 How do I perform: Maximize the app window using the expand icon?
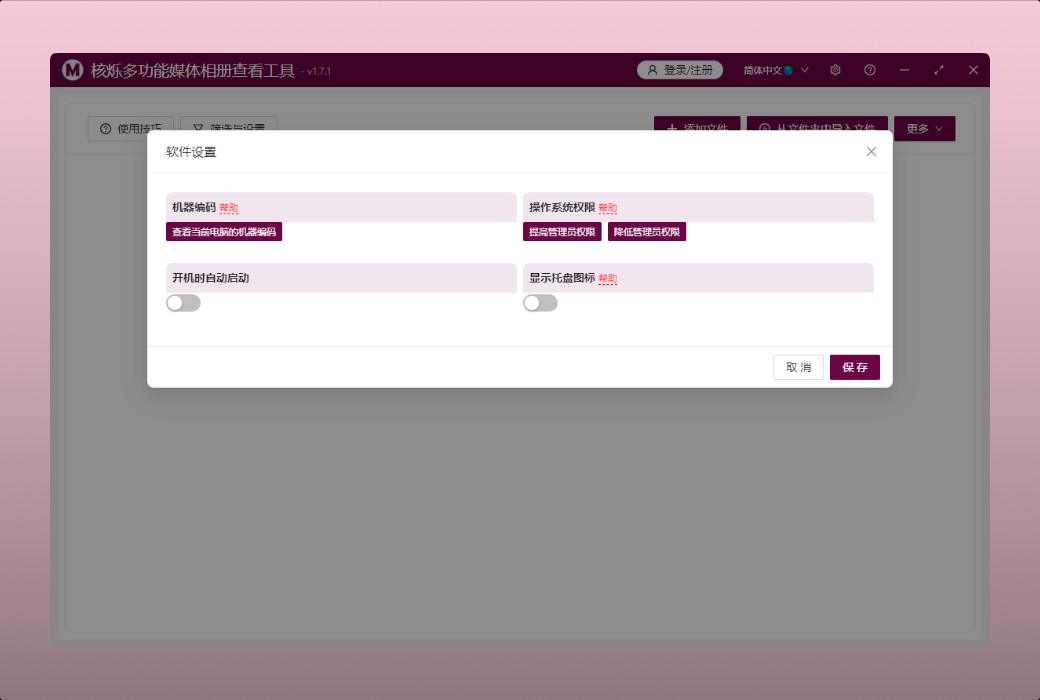pos(939,70)
